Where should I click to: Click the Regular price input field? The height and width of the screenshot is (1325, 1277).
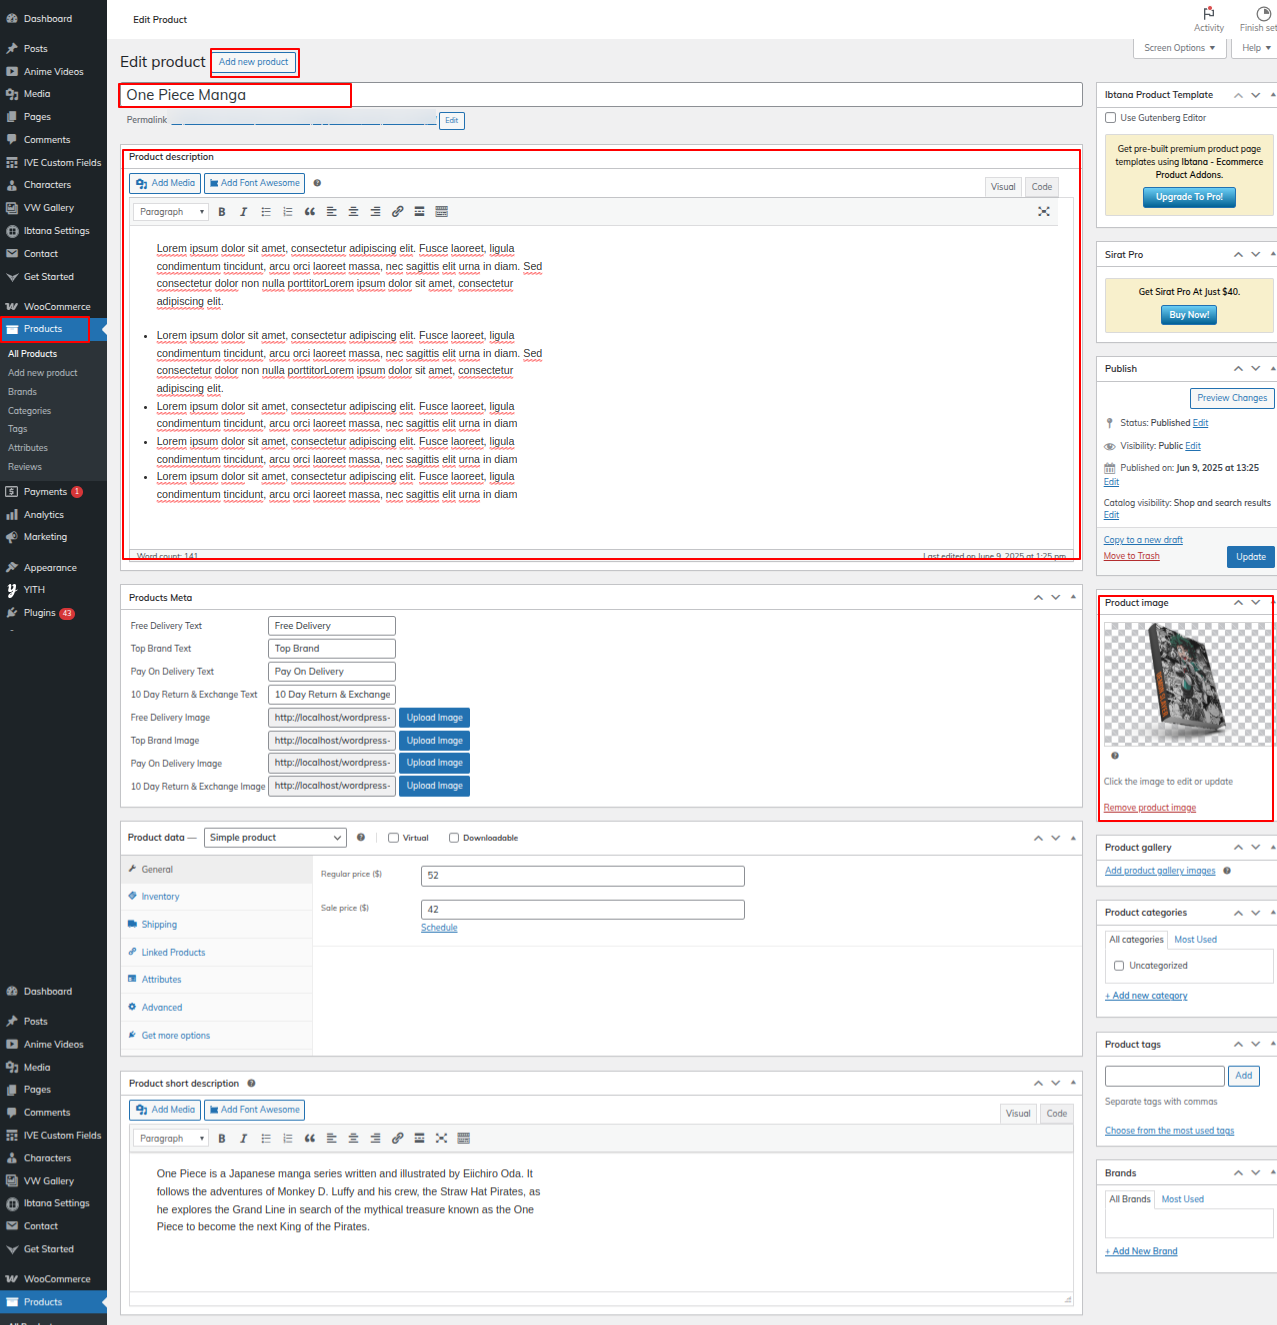(582, 876)
